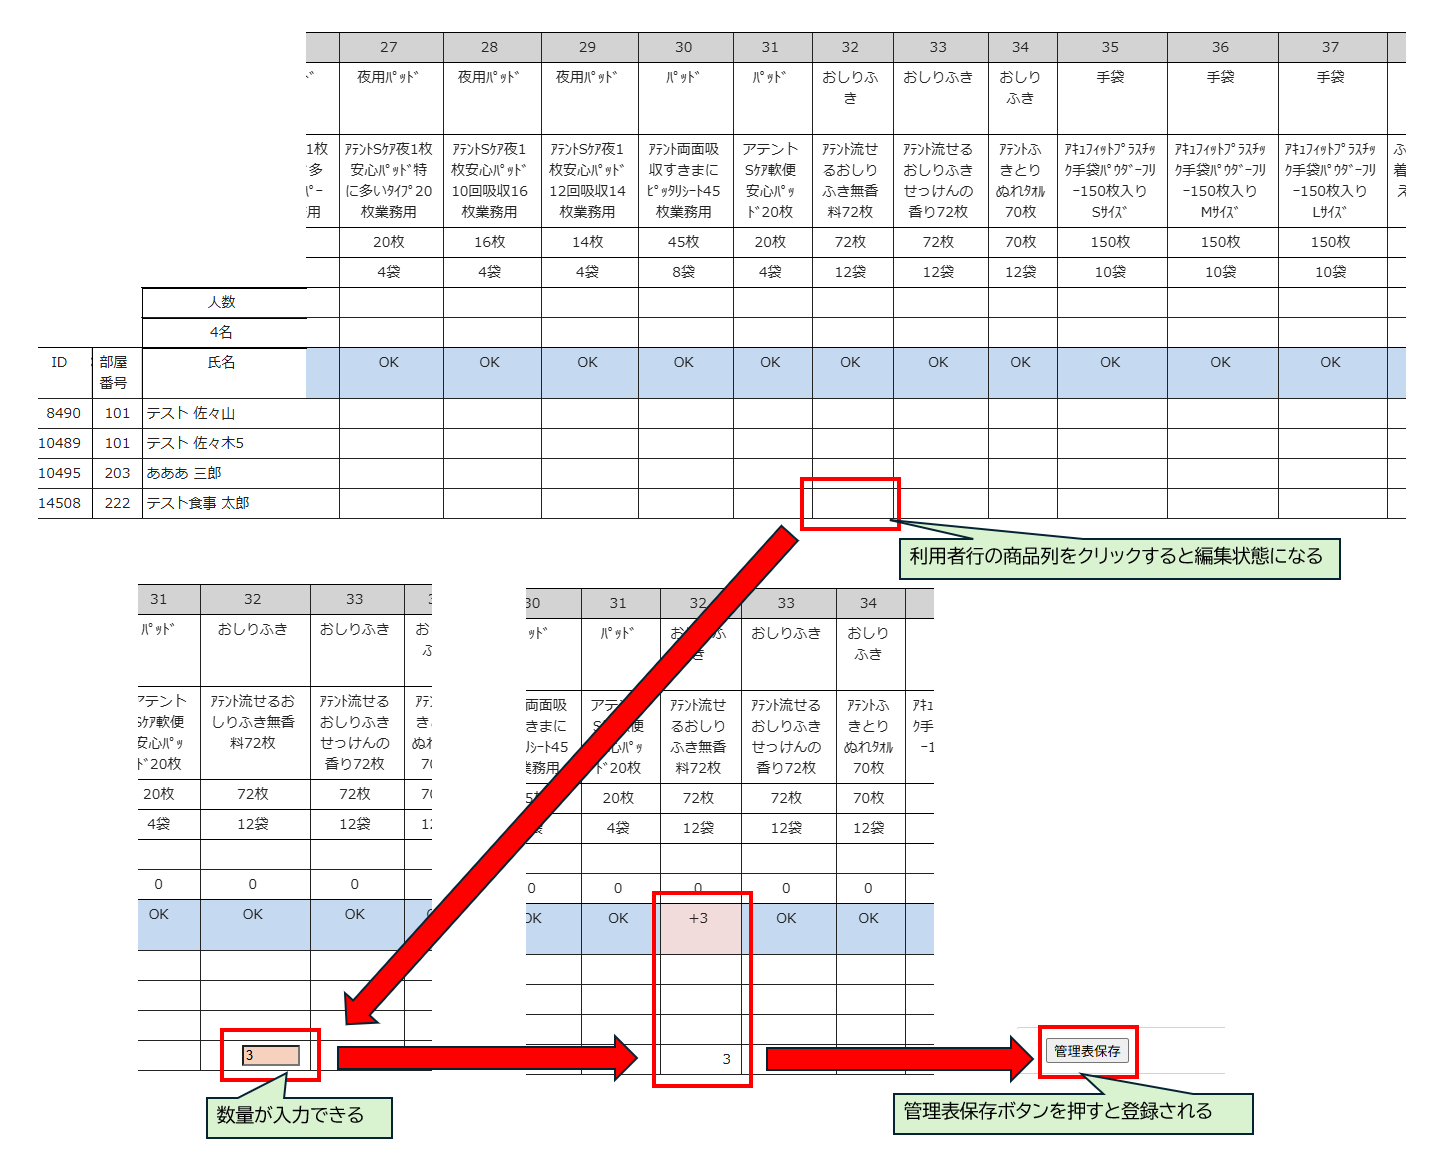Click room number 222 cell
The image size is (1431, 1149).
tap(117, 503)
